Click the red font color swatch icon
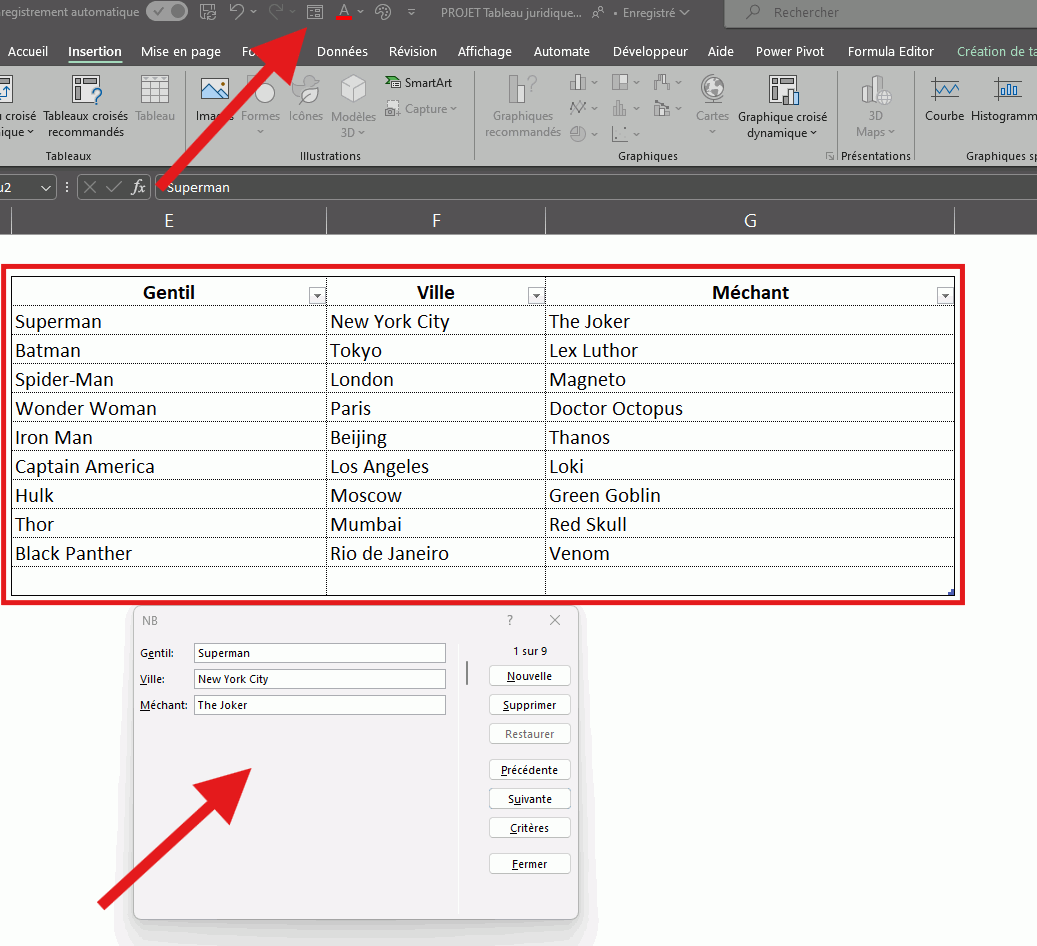 (x=344, y=12)
